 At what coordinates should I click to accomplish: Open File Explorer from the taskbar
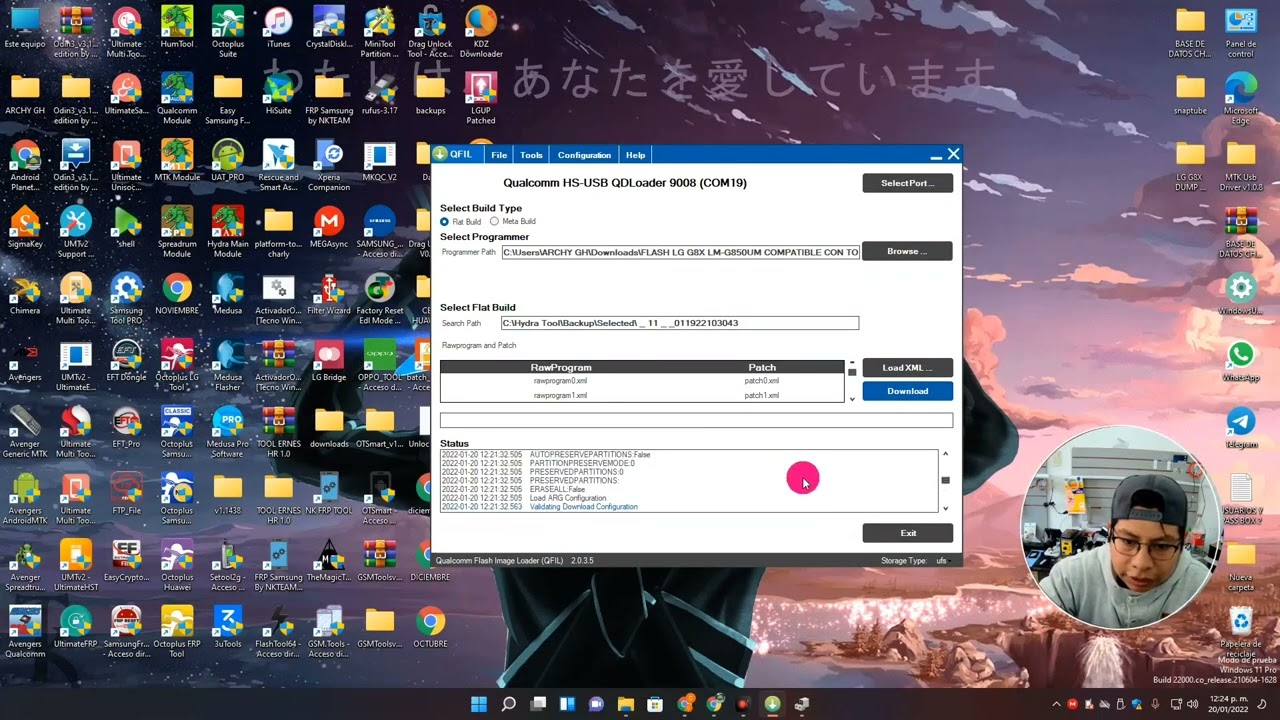point(626,704)
